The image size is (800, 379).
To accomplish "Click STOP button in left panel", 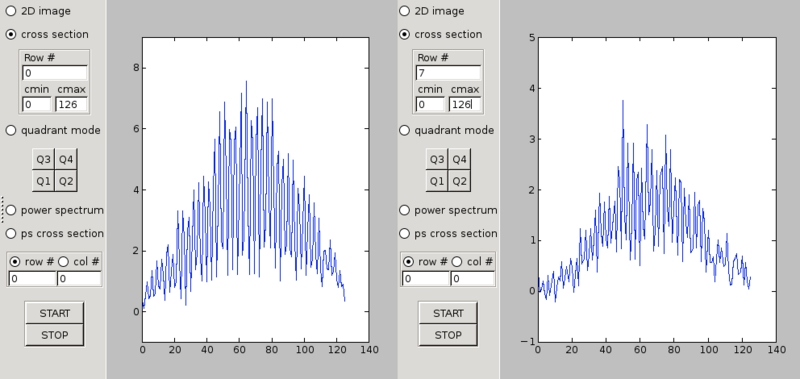I will pyautogui.click(x=55, y=335).
